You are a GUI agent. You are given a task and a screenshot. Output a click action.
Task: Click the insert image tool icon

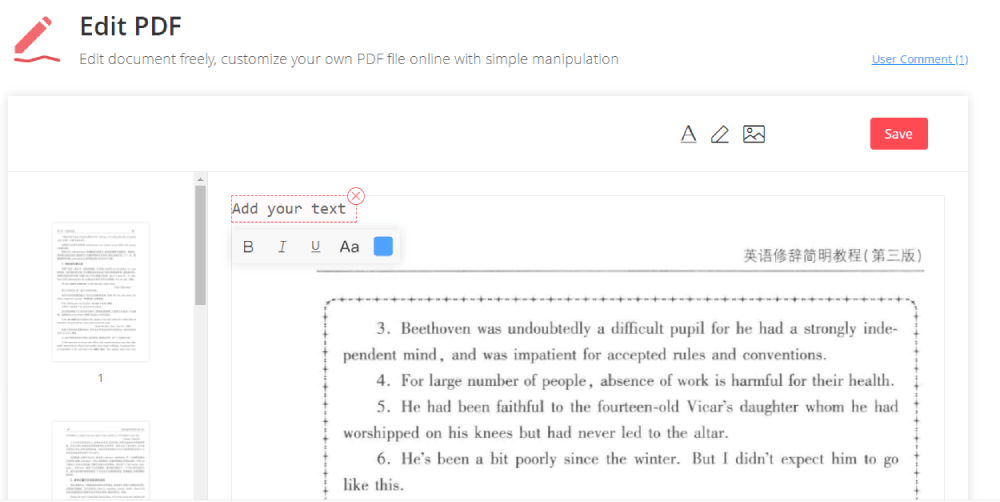coord(754,134)
